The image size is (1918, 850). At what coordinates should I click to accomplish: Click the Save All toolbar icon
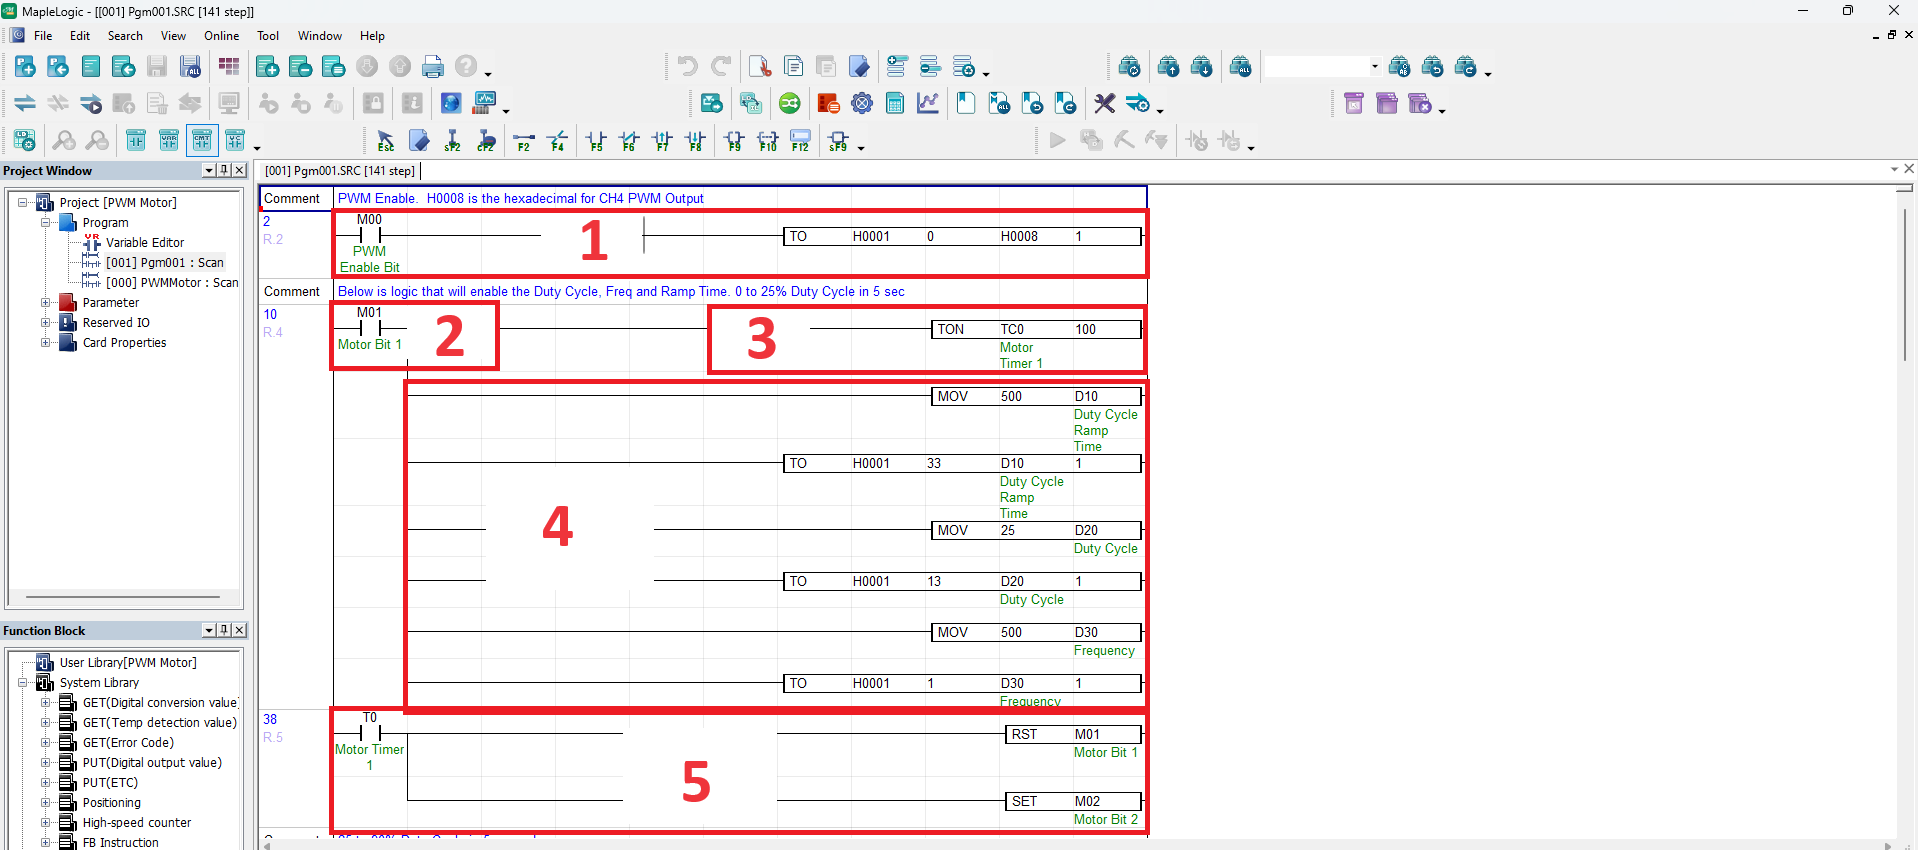click(x=190, y=67)
